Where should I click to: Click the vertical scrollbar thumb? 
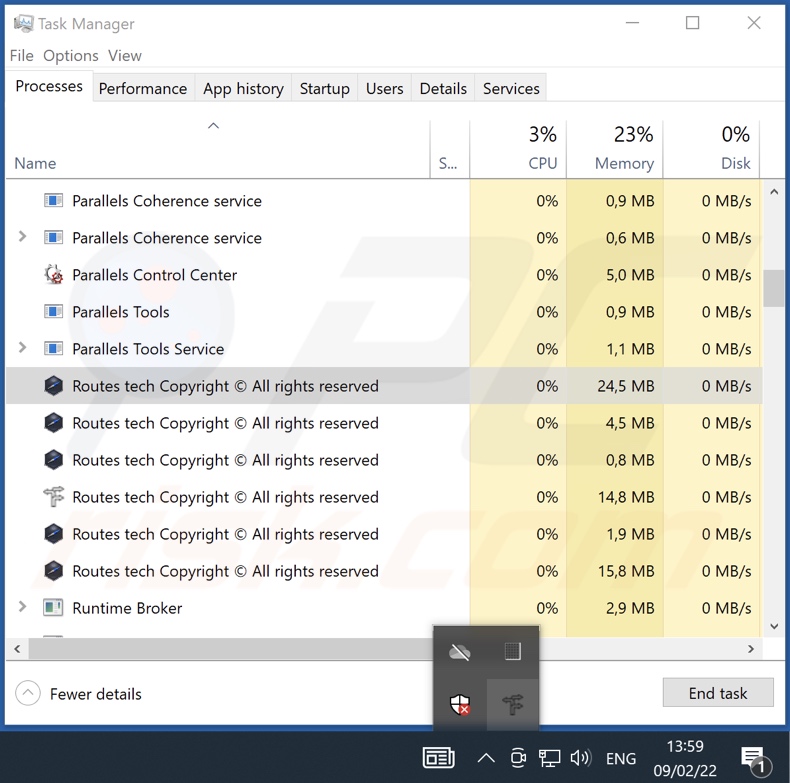pyautogui.click(x=773, y=288)
